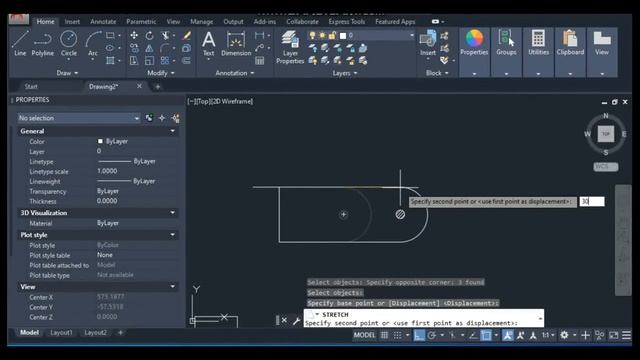640x360 pixels.
Task: Choose the Rectangle draw tool
Action: [110, 36]
